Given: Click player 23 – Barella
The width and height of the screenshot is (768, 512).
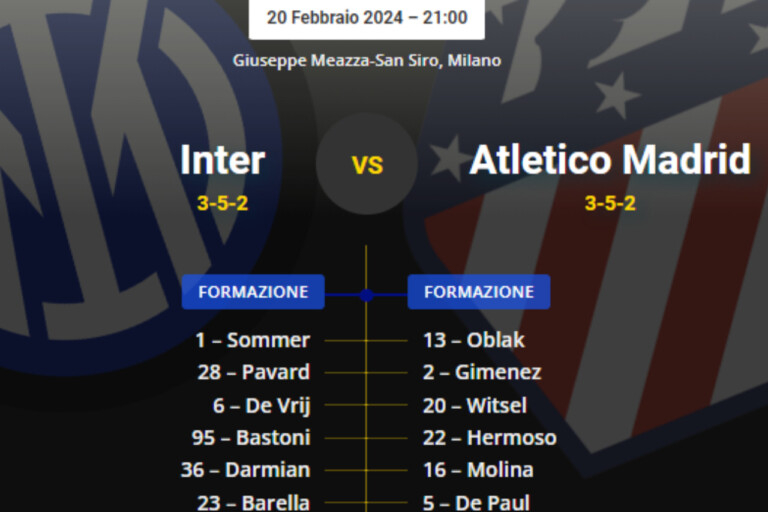Looking at the screenshot, I should click(253, 502).
